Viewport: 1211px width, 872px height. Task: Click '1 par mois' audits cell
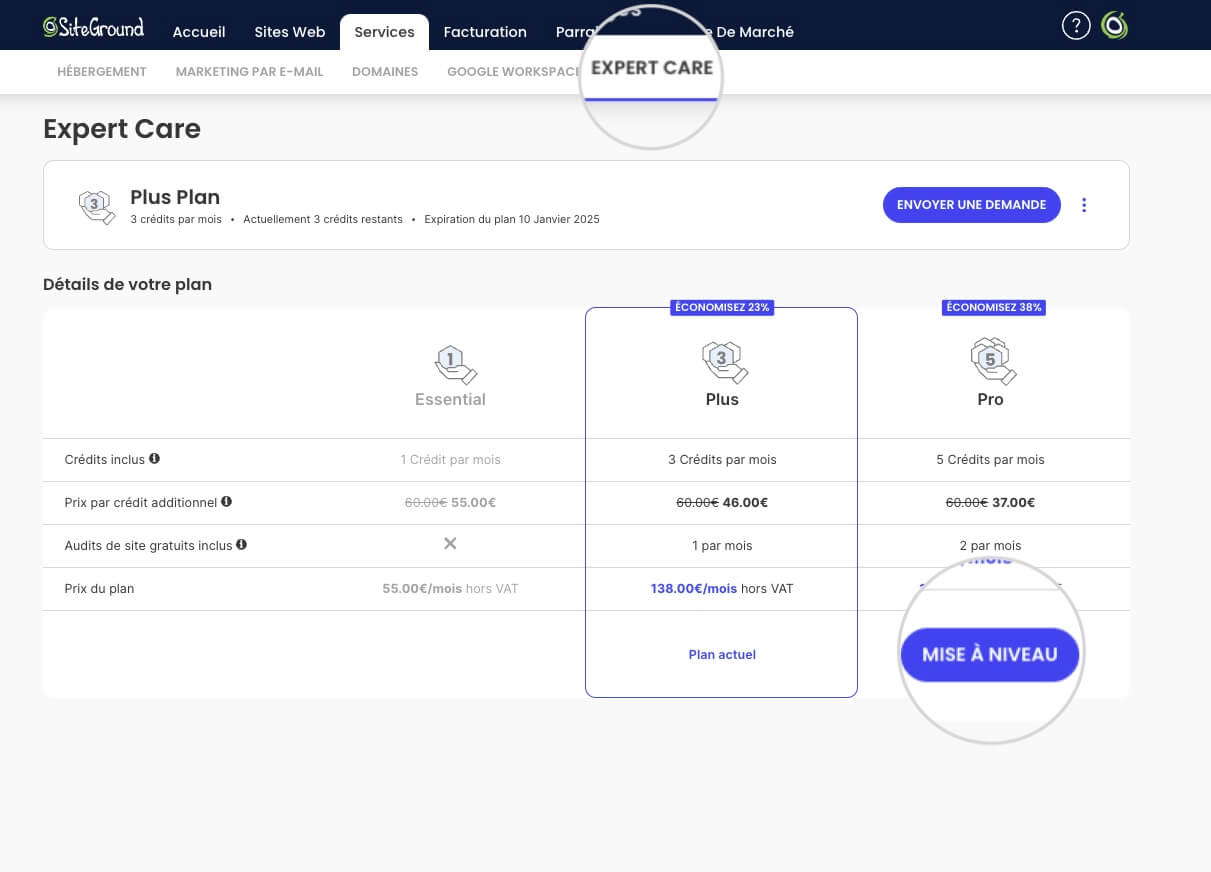click(x=722, y=546)
